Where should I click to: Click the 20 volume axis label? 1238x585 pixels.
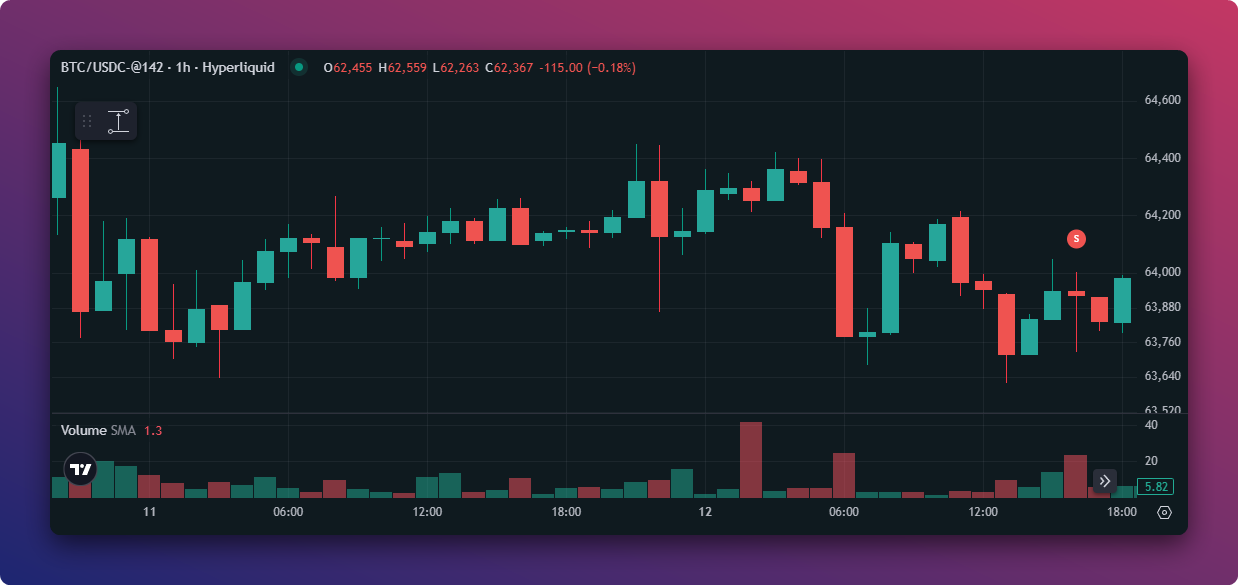click(x=1151, y=460)
